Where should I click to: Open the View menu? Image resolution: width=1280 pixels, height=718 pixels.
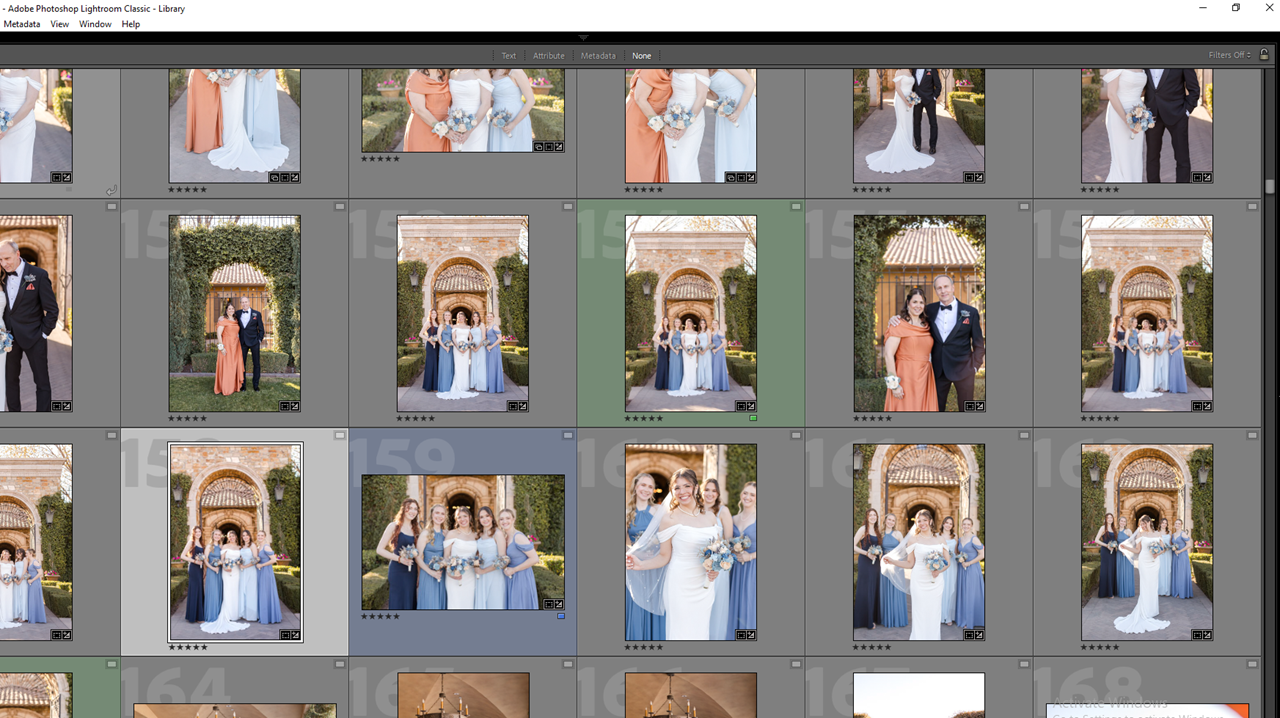[x=60, y=24]
